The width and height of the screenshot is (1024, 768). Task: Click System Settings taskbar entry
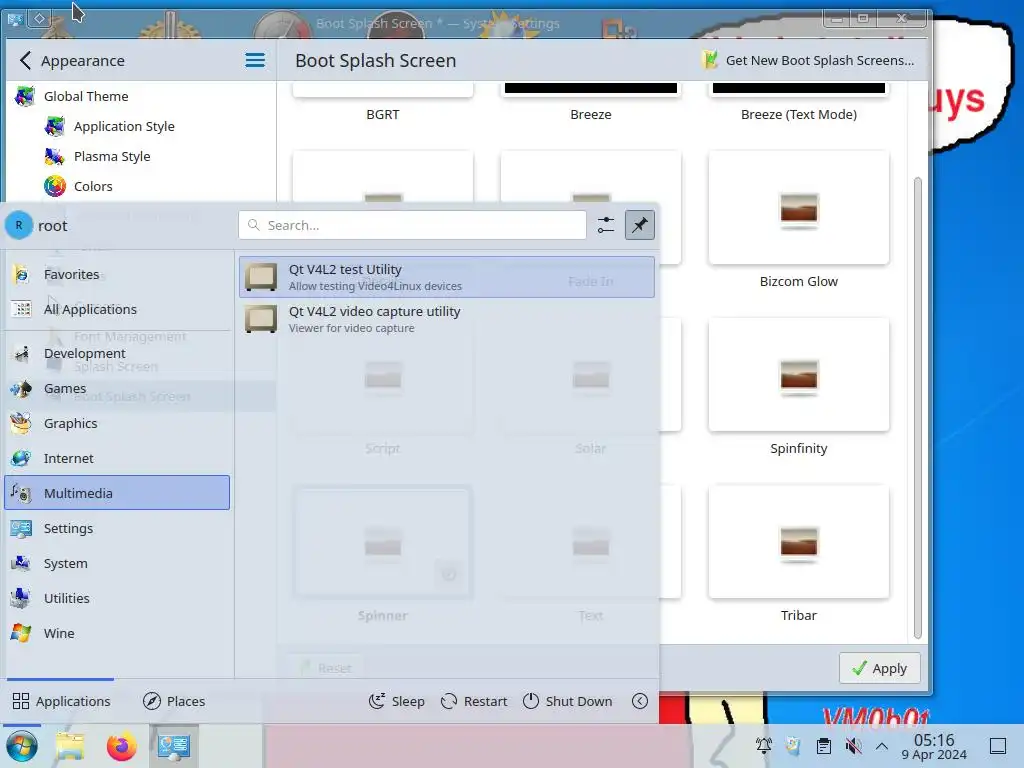pyautogui.click(x=174, y=746)
